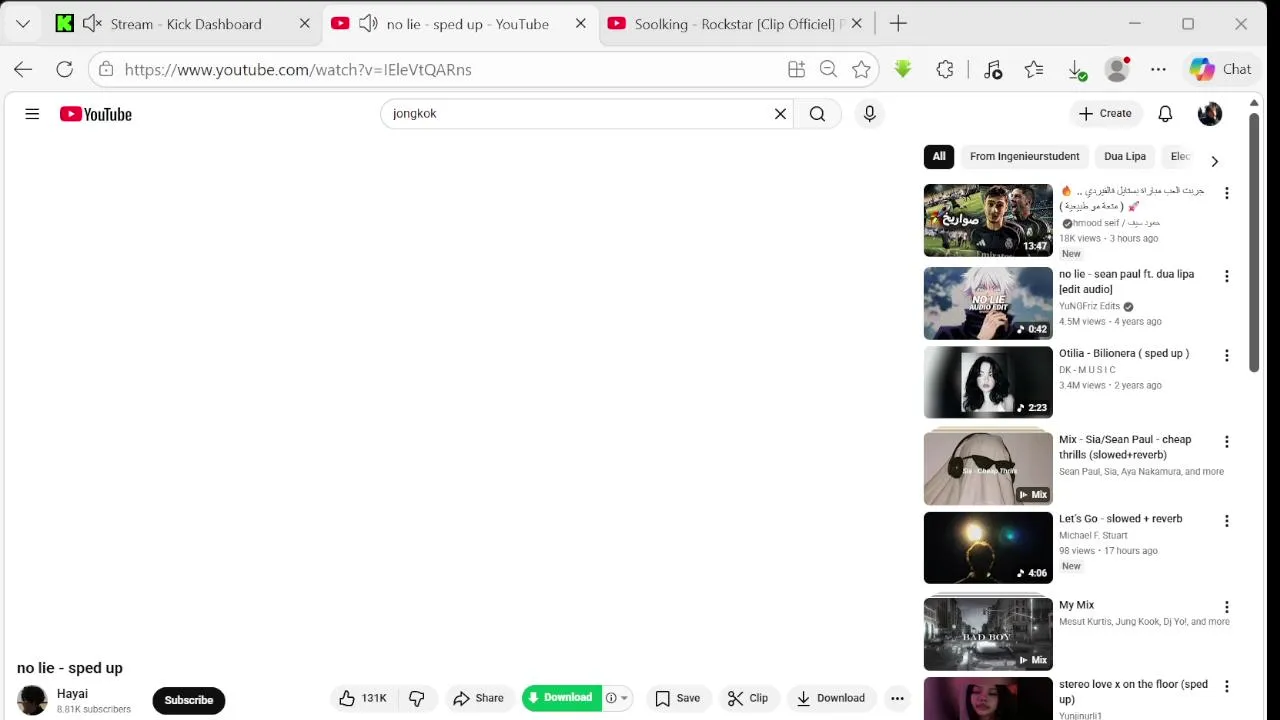Open the favorites list star icon in the toolbar
1280x720 pixels.
(1034, 69)
